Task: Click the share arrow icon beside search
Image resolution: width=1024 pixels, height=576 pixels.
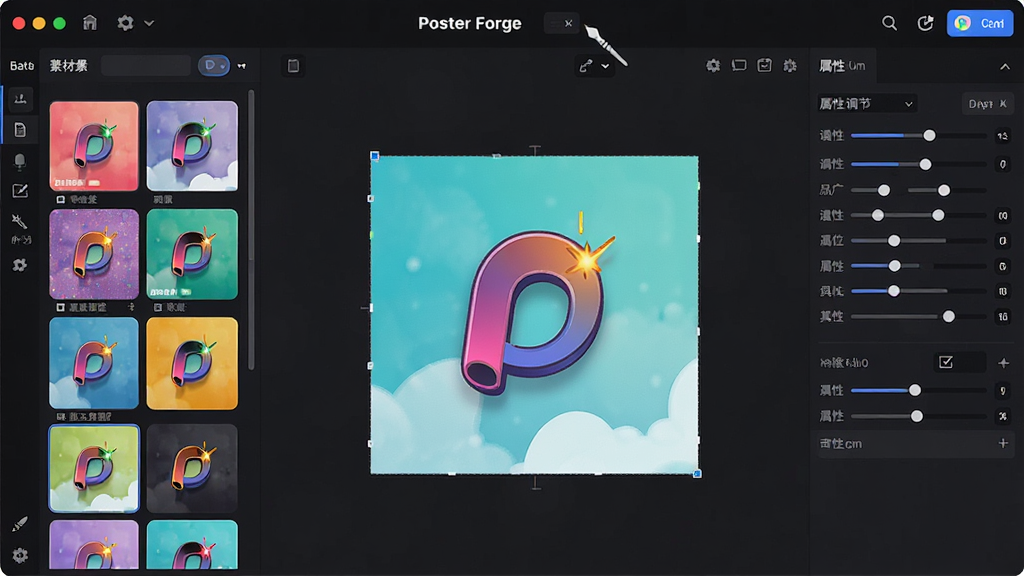Action: pyautogui.click(x=925, y=23)
